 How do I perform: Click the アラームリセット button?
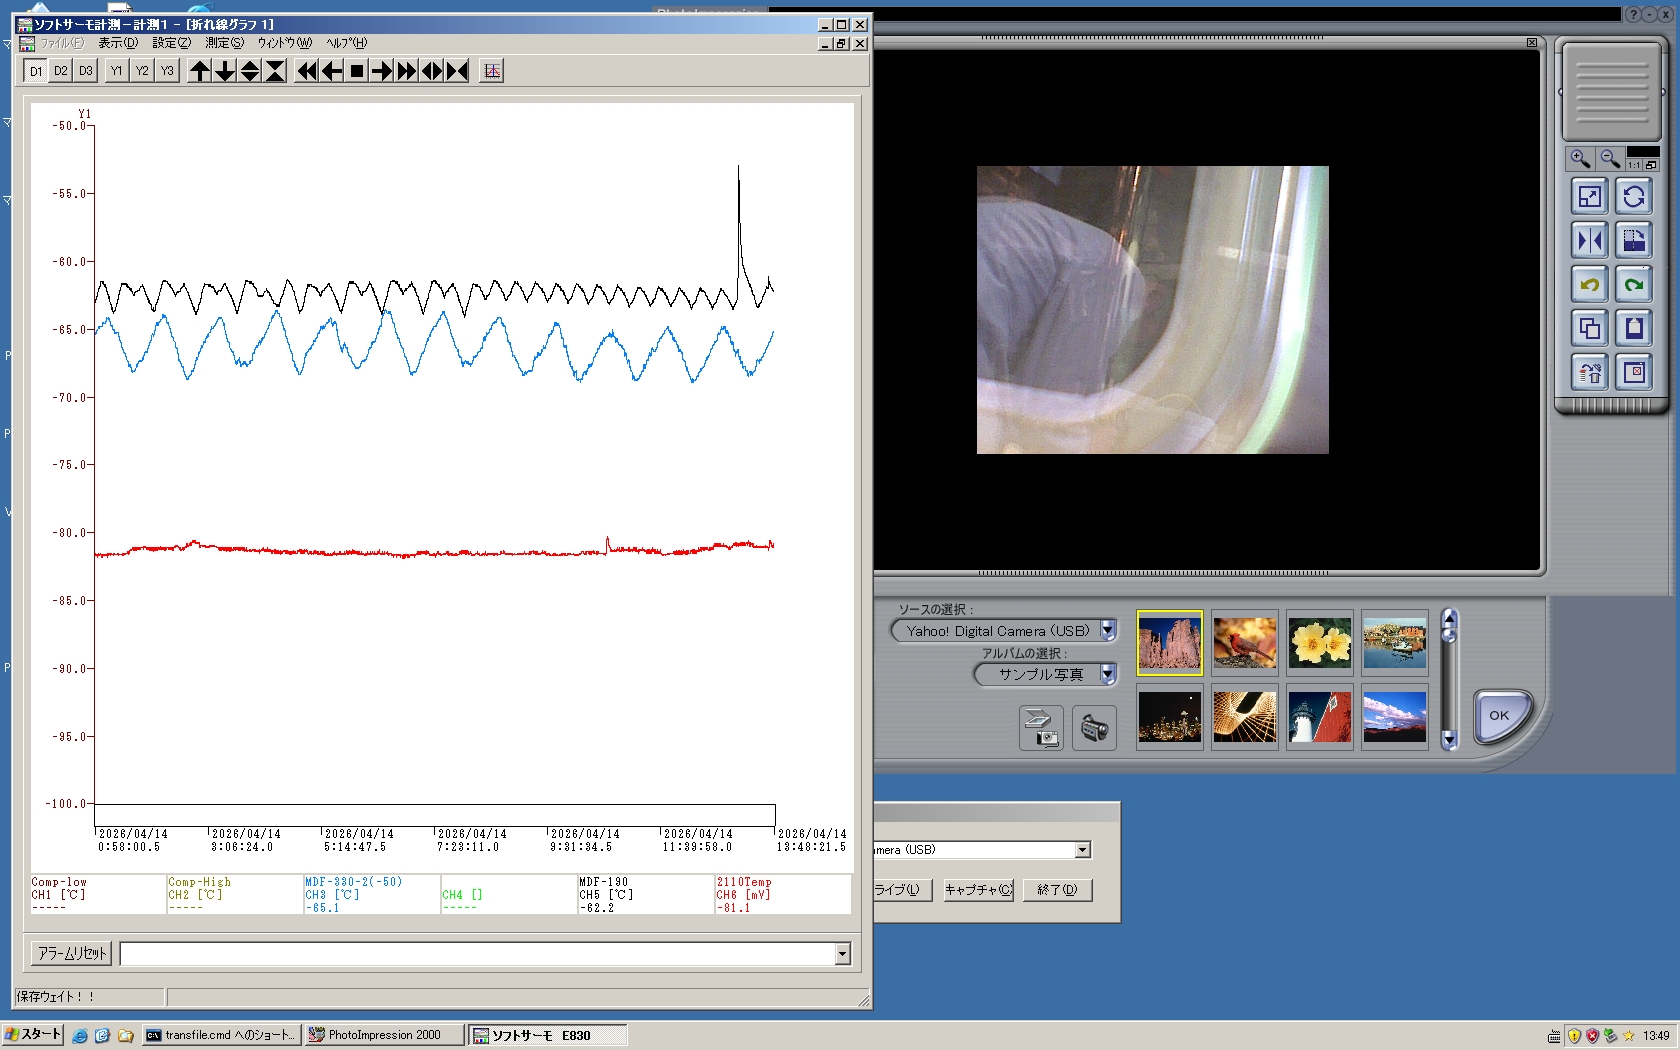point(72,954)
